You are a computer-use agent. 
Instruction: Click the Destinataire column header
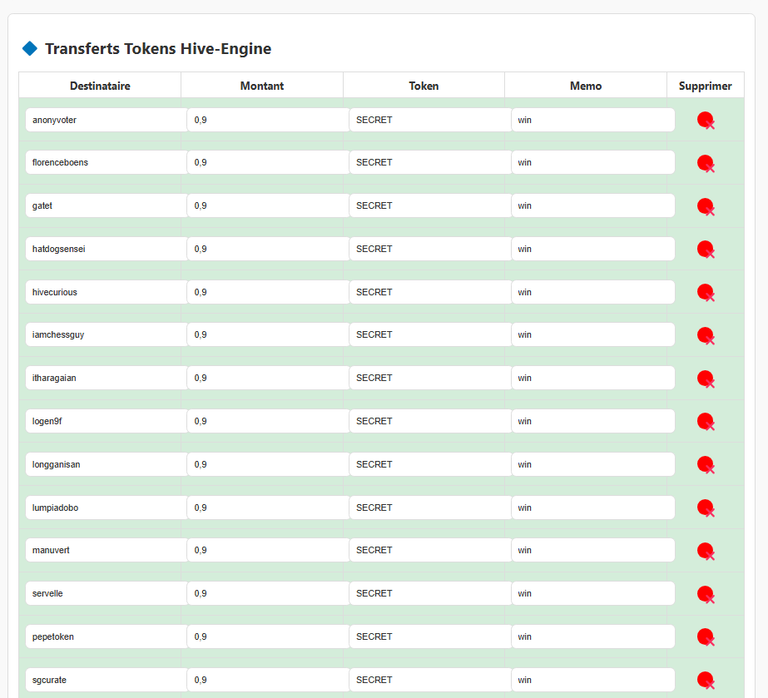(x=100, y=86)
